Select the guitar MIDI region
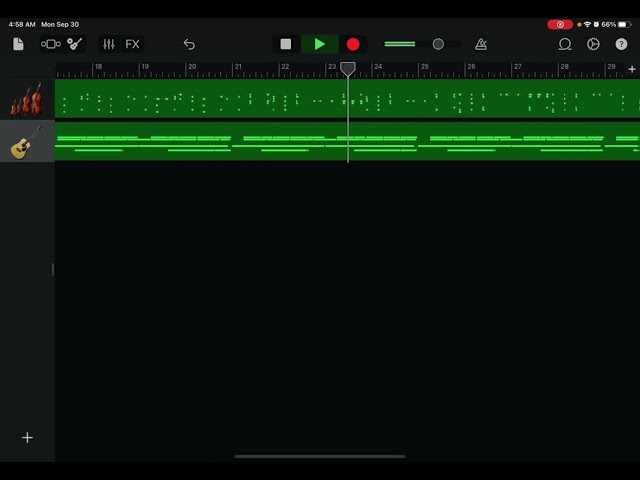 tap(347, 141)
